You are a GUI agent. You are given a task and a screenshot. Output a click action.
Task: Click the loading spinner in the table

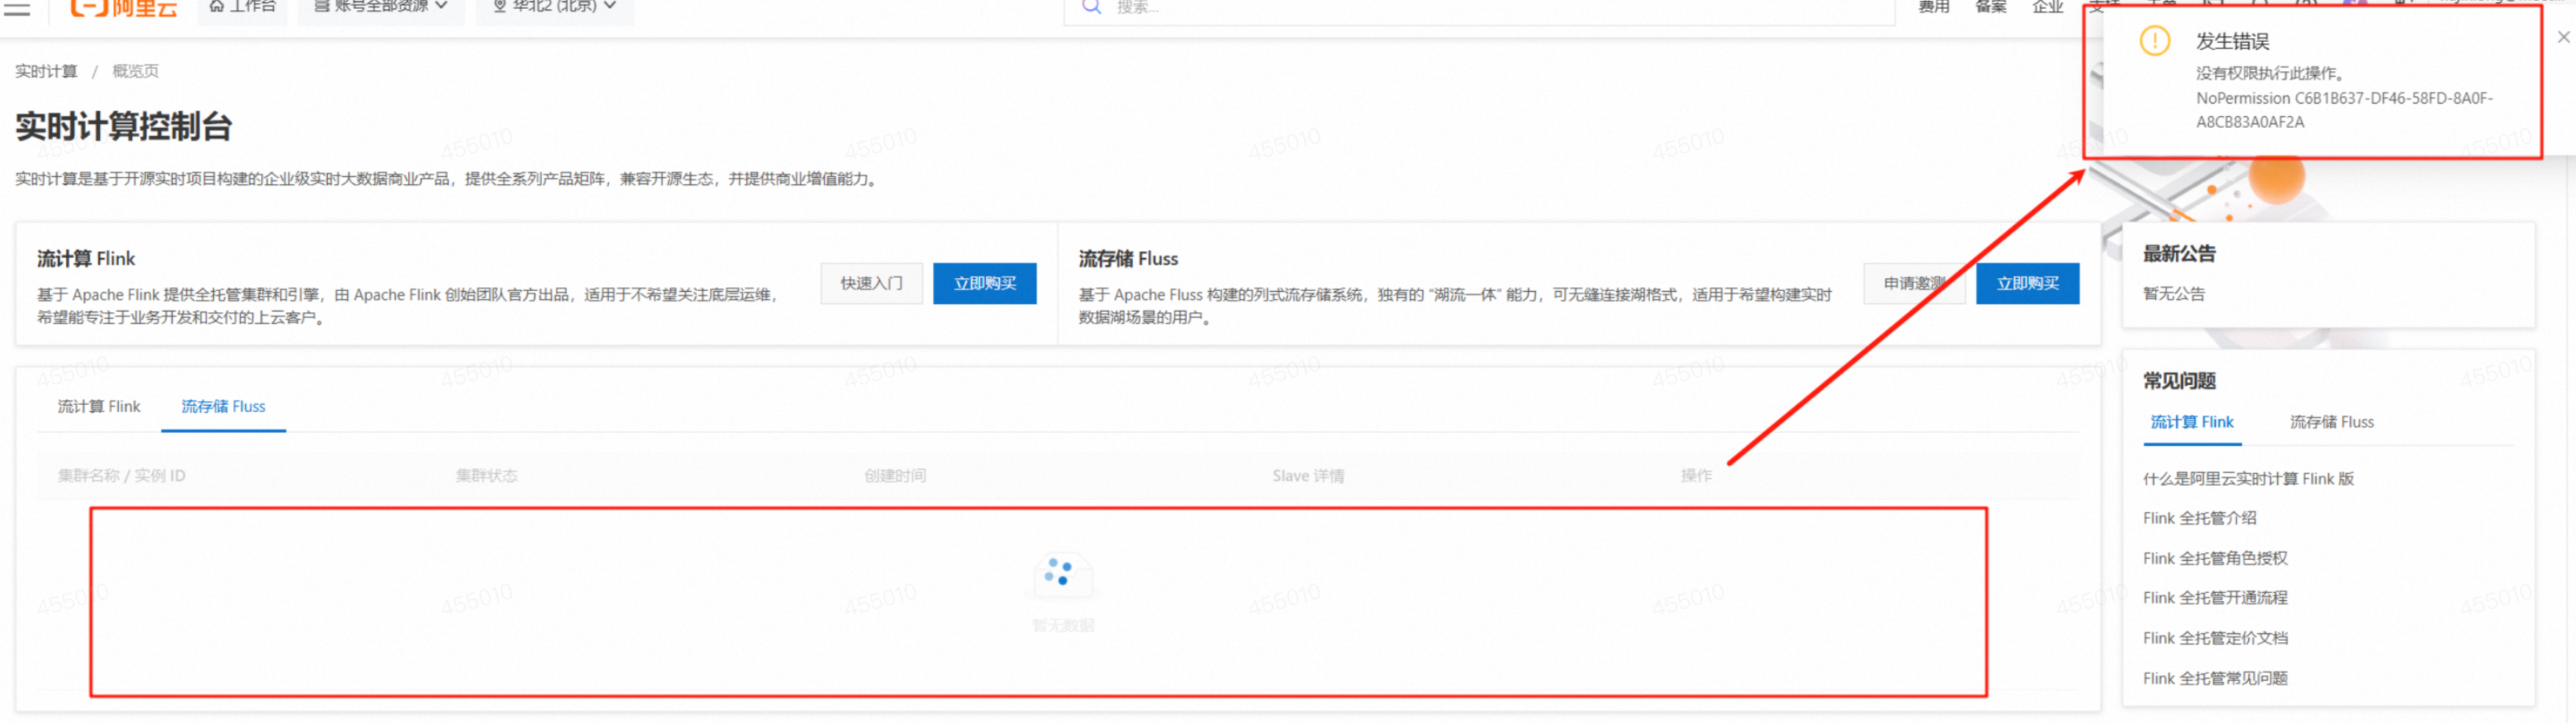pos(1058,572)
